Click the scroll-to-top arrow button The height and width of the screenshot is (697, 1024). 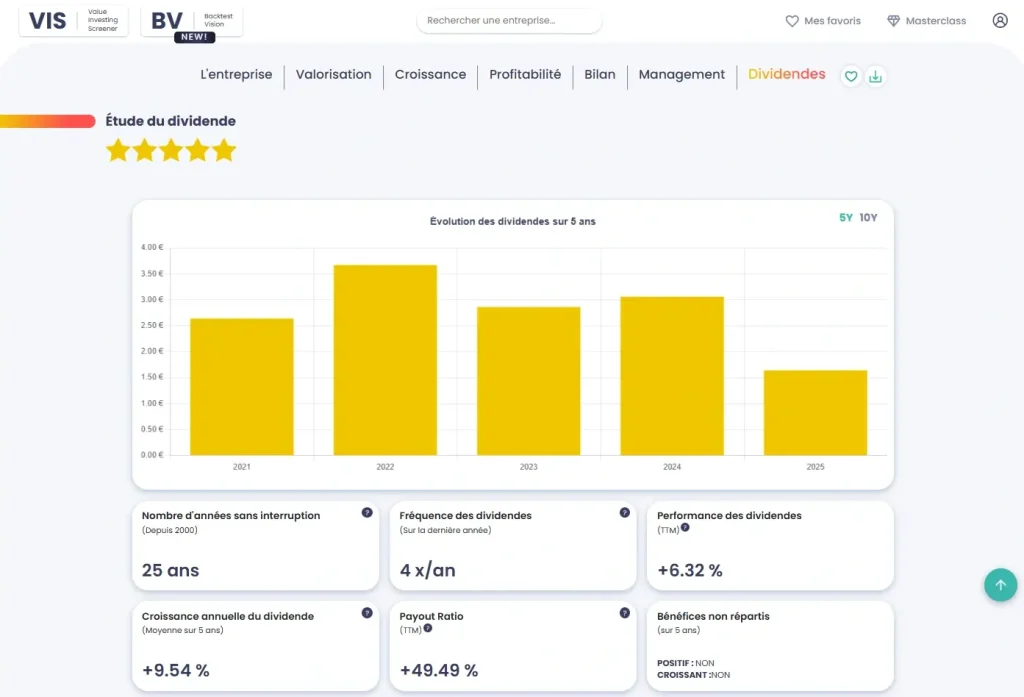coord(1000,585)
